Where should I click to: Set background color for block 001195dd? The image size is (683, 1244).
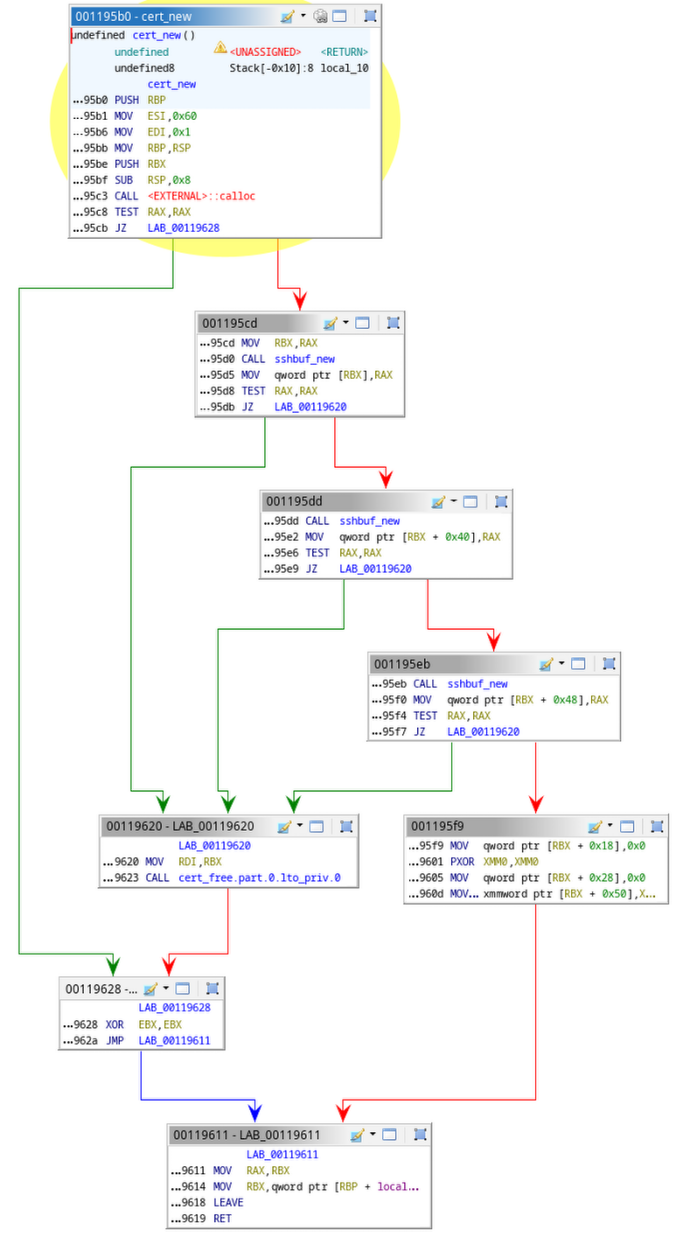click(x=438, y=501)
